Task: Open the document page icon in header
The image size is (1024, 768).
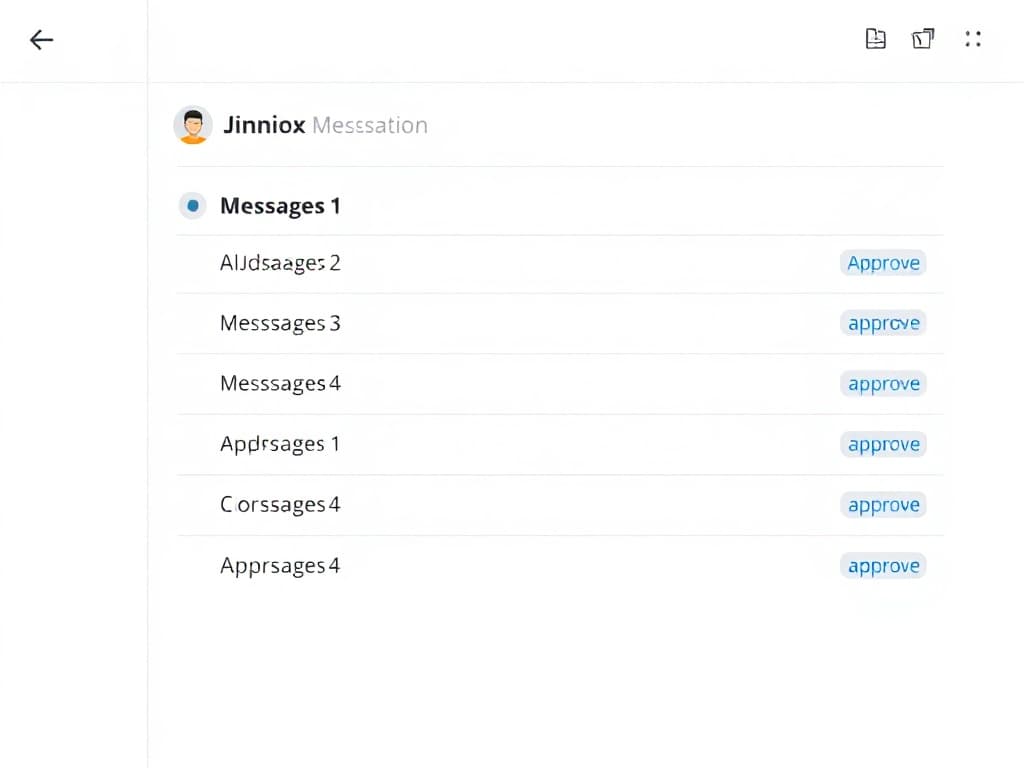Action: point(875,39)
